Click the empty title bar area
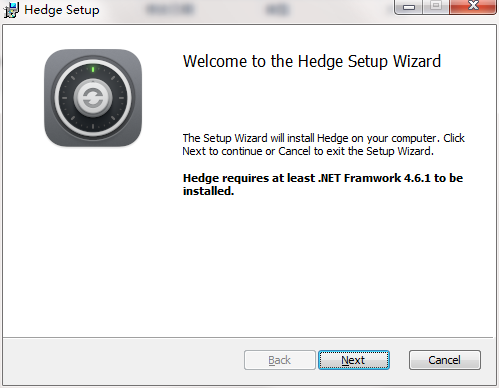 [233, 10]
